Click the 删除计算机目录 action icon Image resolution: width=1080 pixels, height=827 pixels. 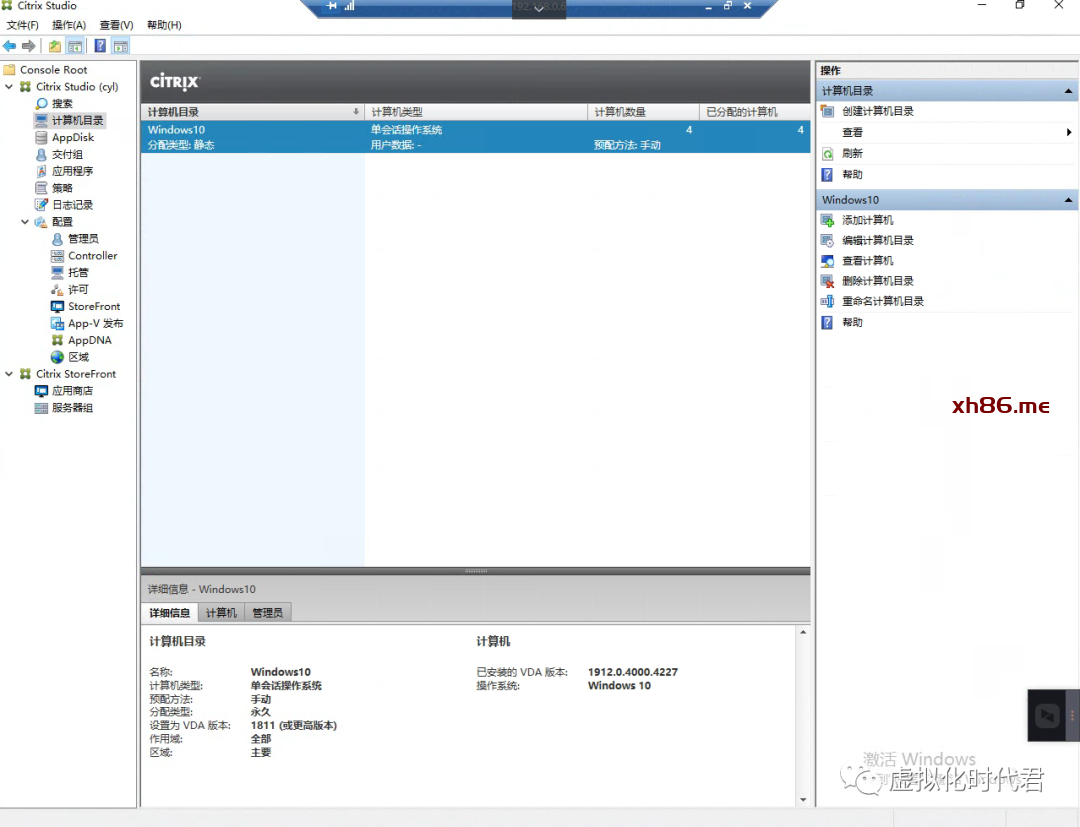pyautogui.click(x=827, y=281)
